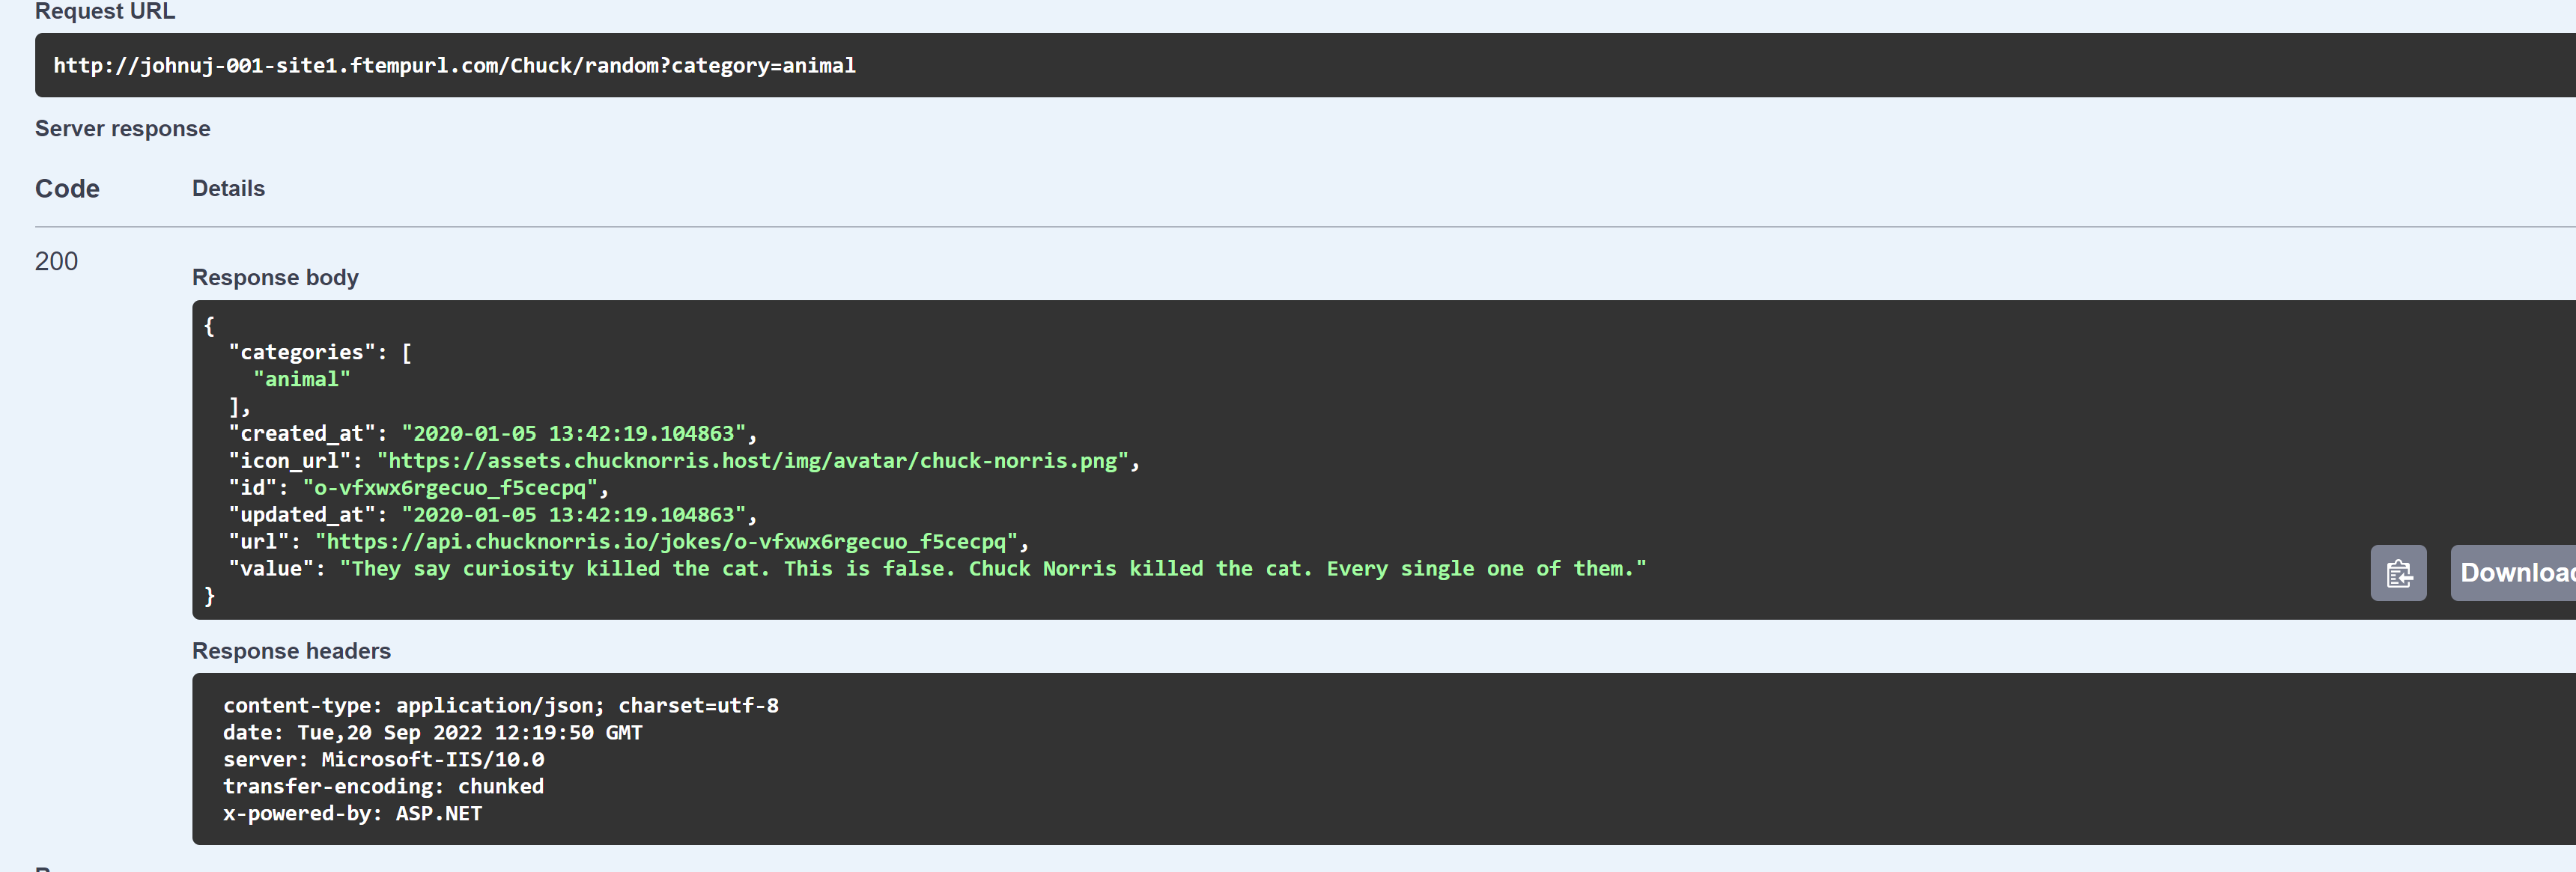Click the request URL text

454,66
